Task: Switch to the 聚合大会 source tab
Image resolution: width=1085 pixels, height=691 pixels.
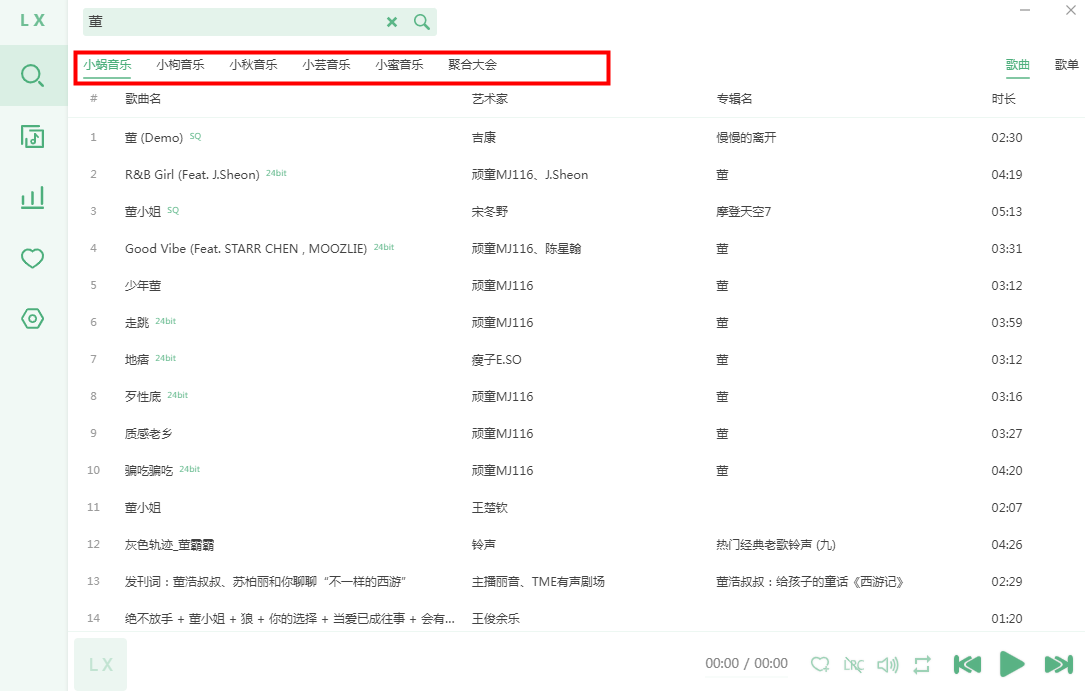Action: click(x=472, y=65)
